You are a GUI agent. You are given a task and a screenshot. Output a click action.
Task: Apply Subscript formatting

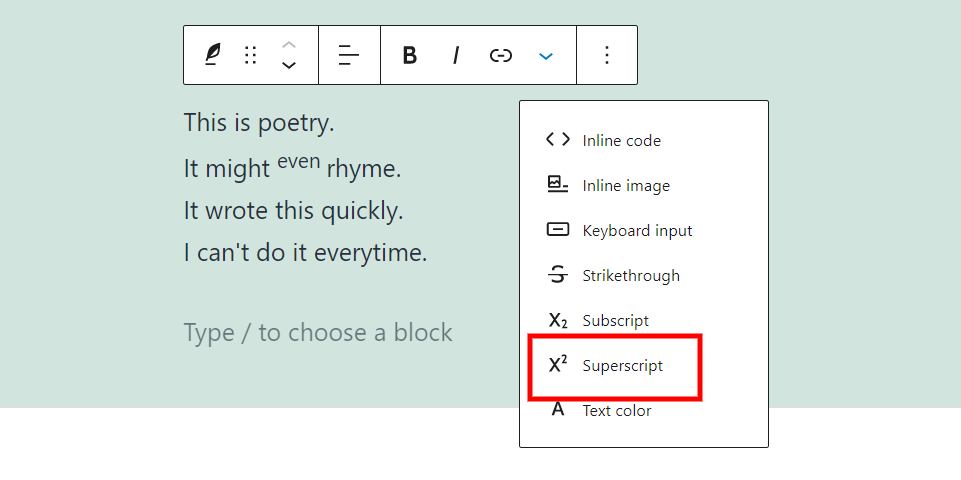click(x=615, y=320)
